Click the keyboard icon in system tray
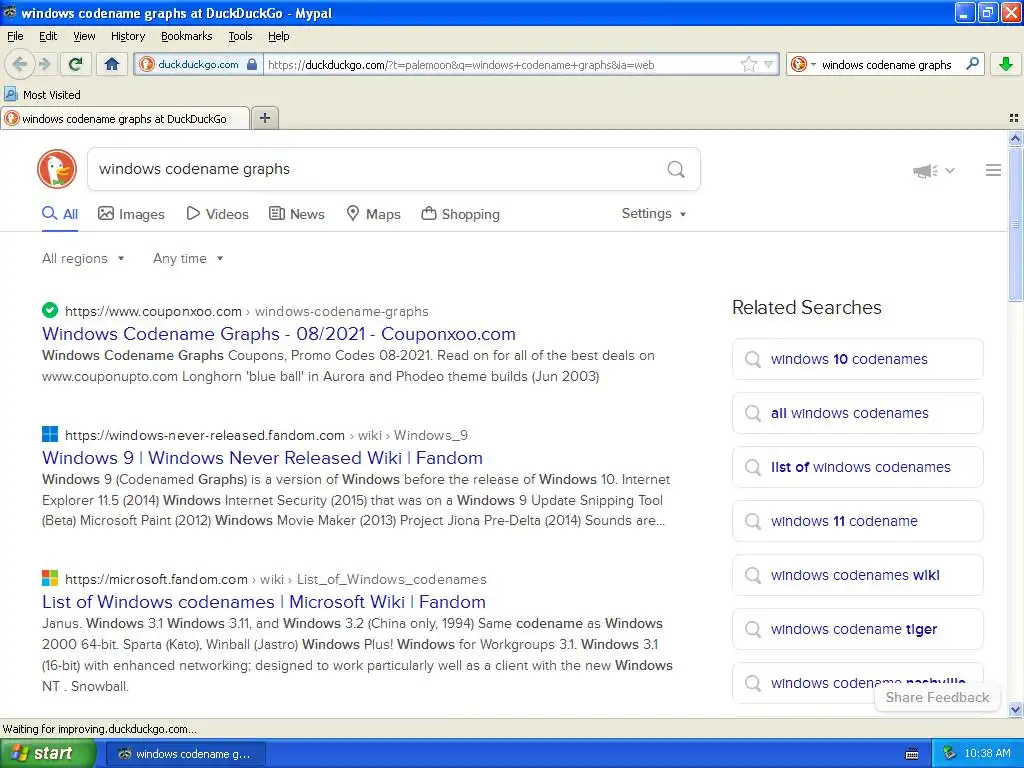Viewport: 1024px width, 768px height. tap(912, 754)
